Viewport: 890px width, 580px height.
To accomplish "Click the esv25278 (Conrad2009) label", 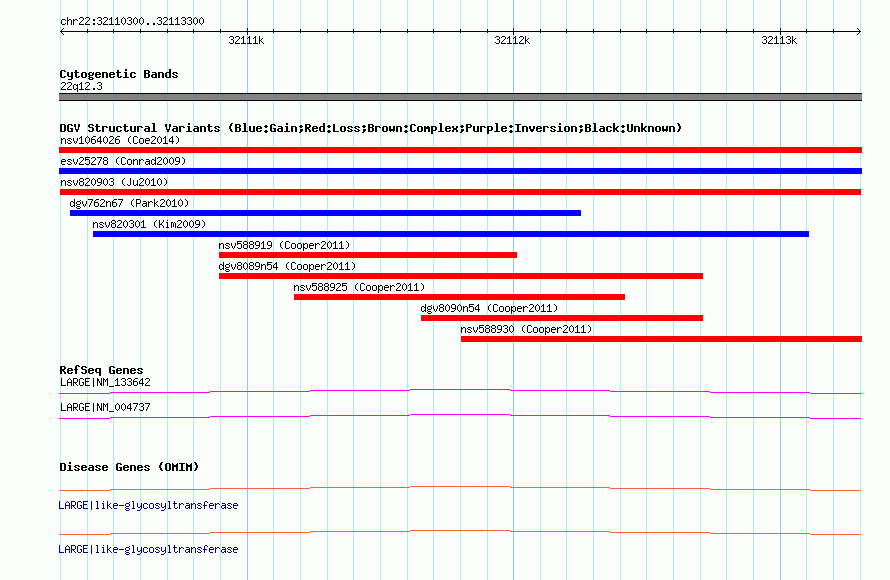I will pyautogui.click(x=123, y=161).
